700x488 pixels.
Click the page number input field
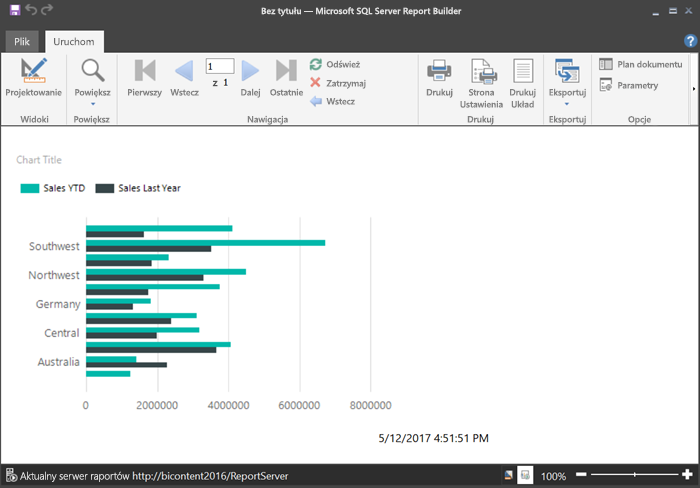click(220, 67)
